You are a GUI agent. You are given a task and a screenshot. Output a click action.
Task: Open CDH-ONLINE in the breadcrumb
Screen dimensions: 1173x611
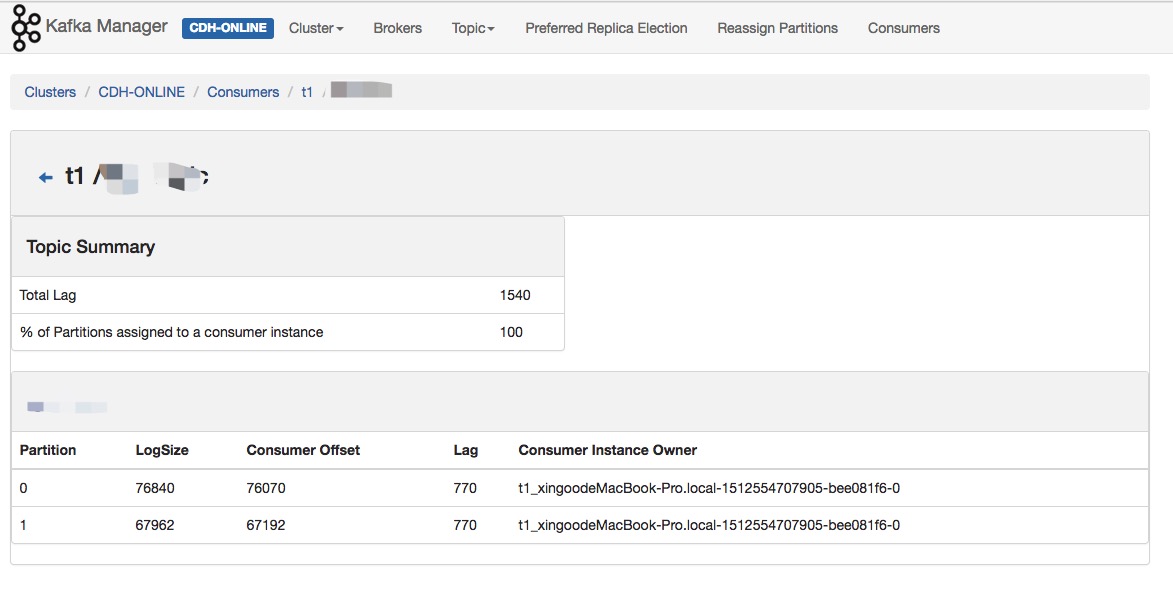(x=141, y=92)
